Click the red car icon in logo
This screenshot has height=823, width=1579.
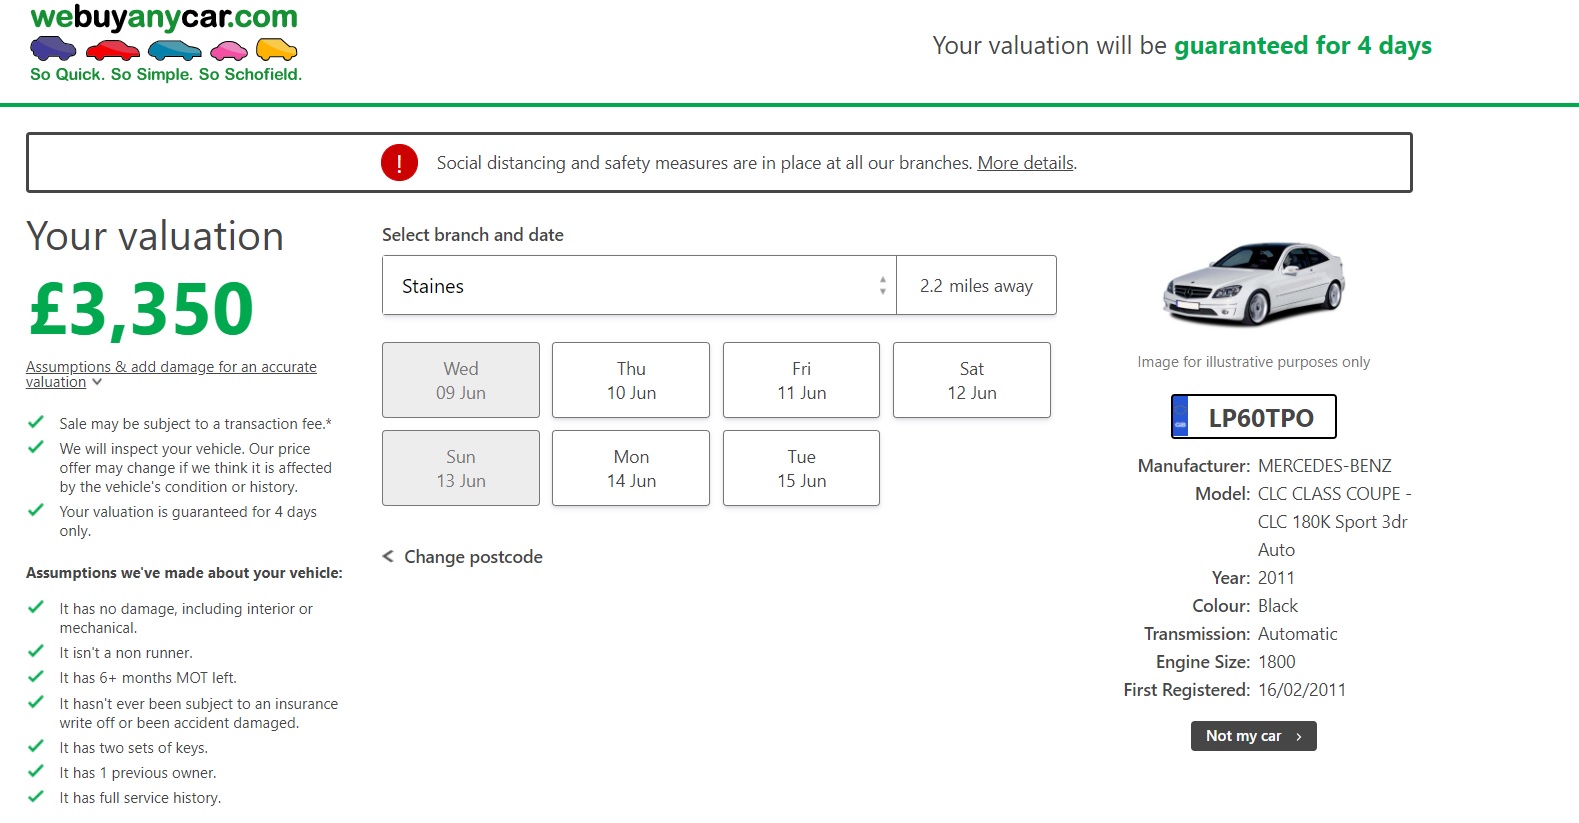(x=112, y=49)
